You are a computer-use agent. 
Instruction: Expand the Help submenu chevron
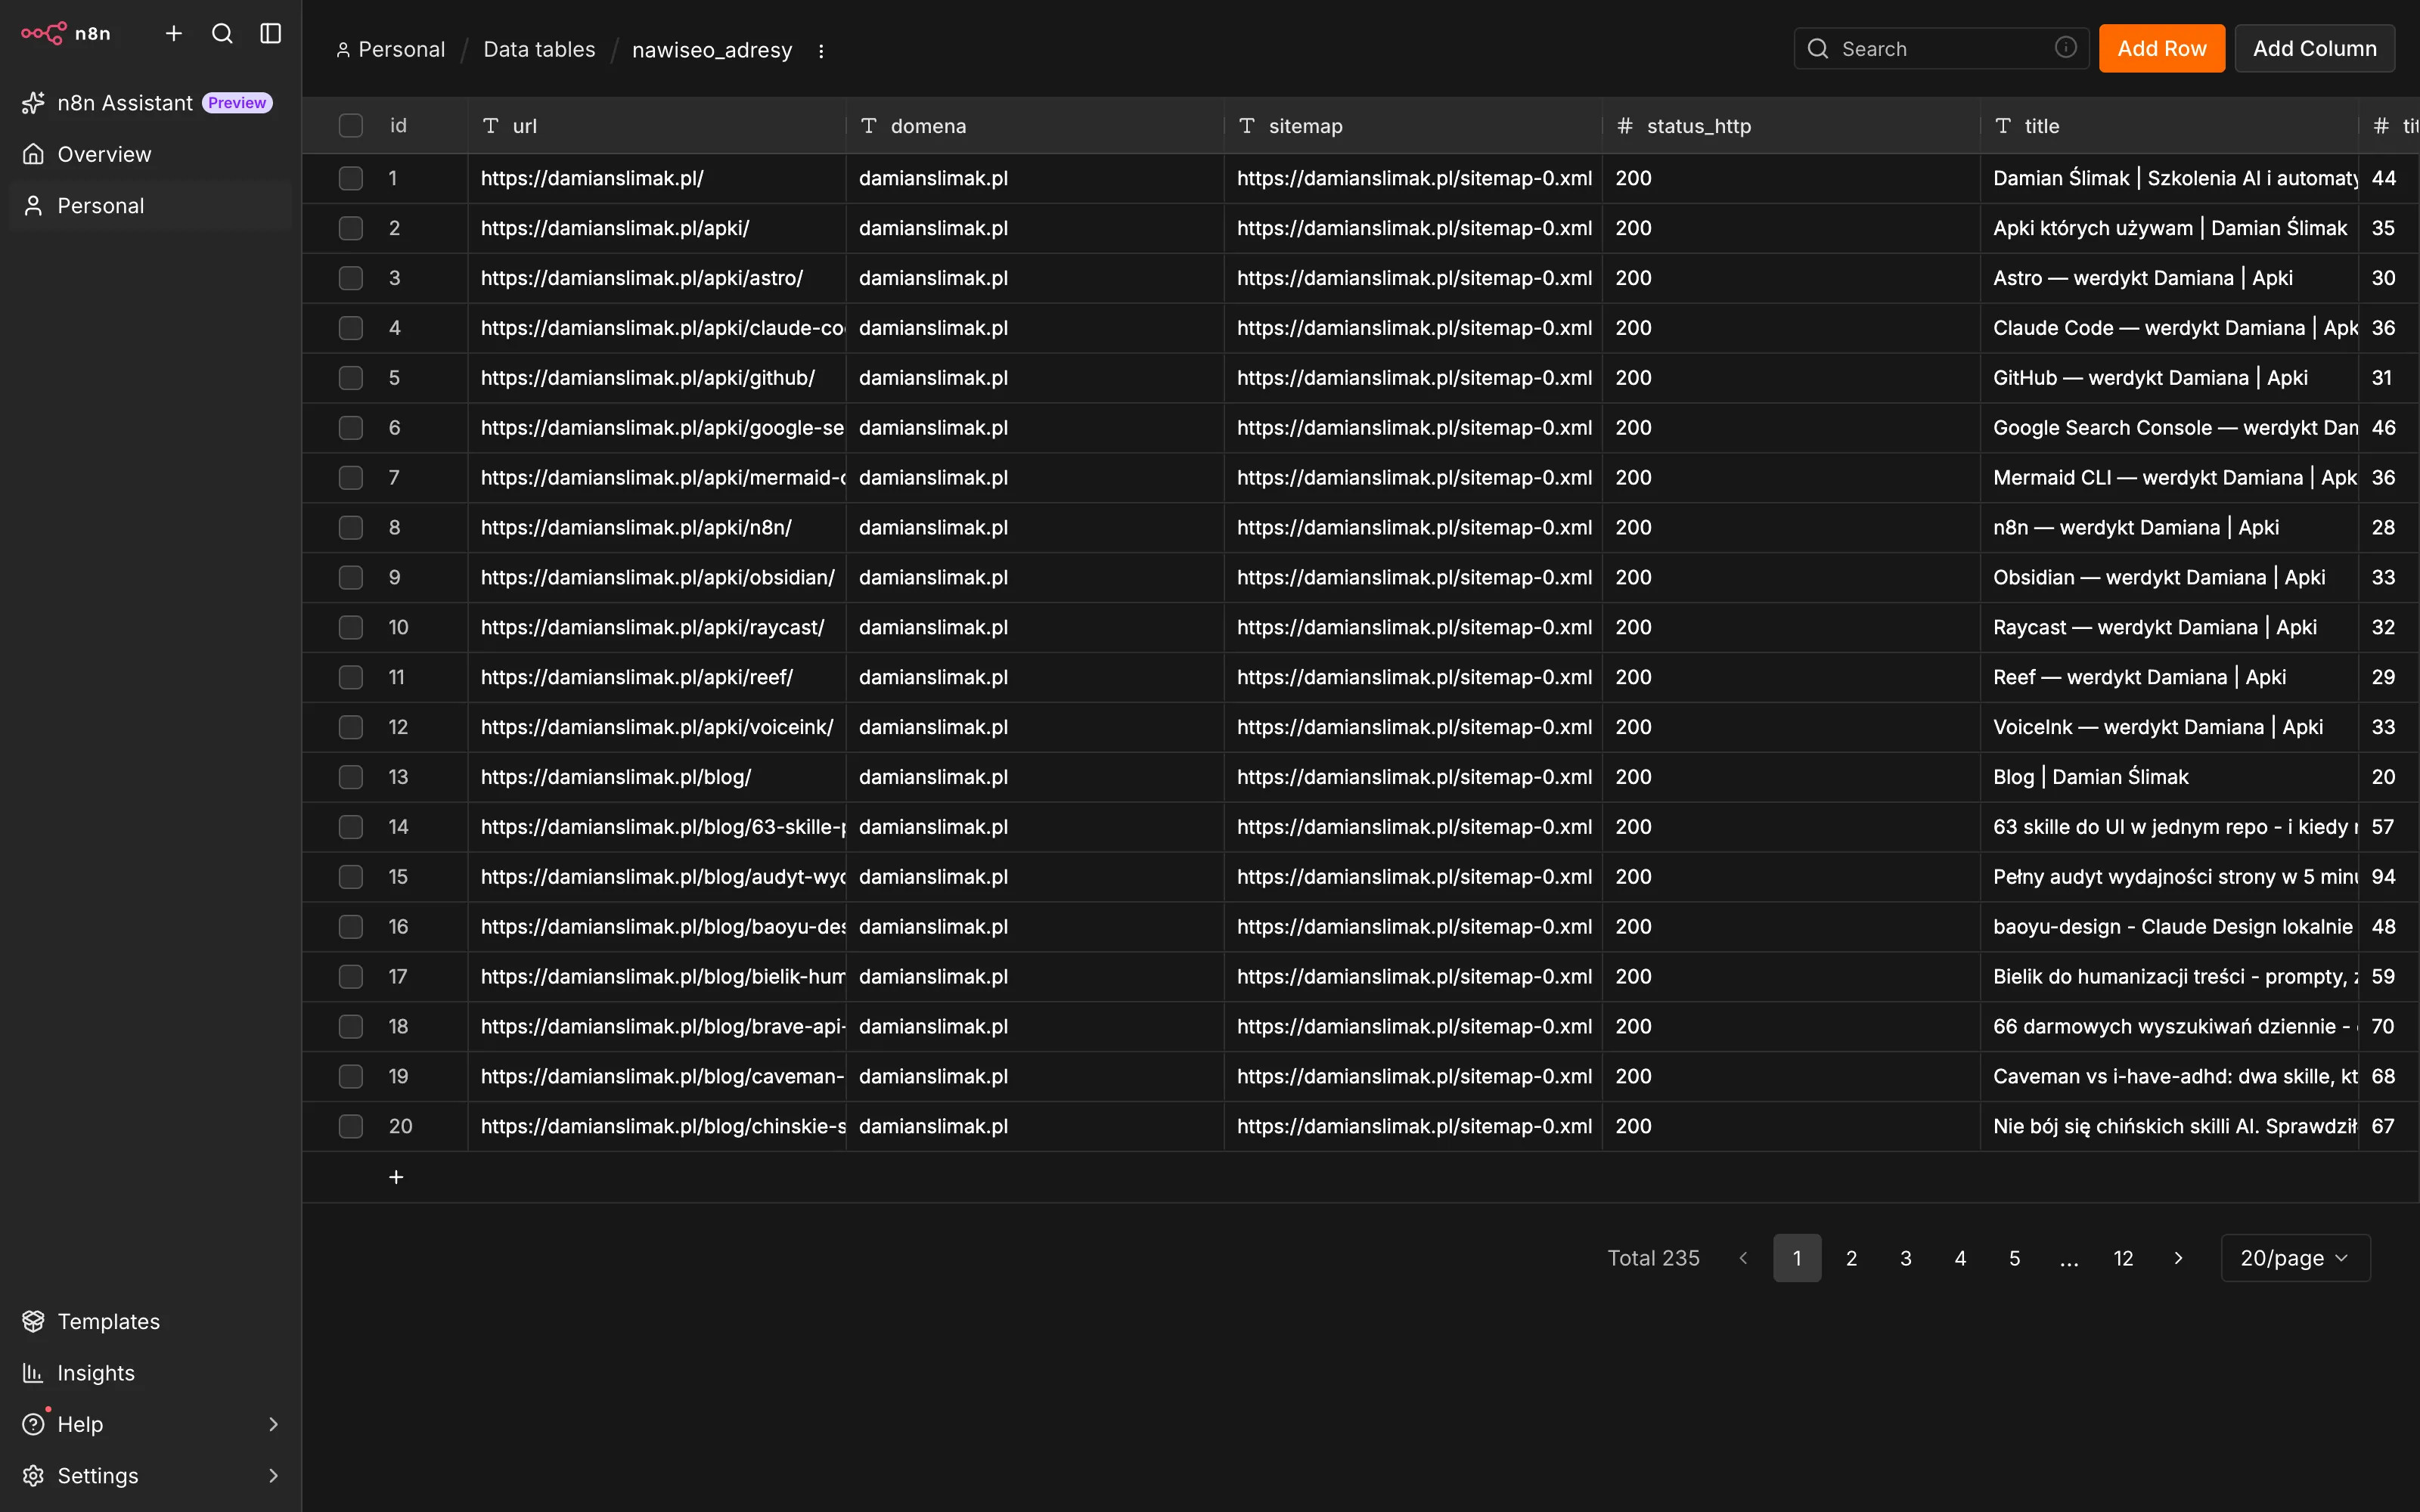(x=273, y=1424)
